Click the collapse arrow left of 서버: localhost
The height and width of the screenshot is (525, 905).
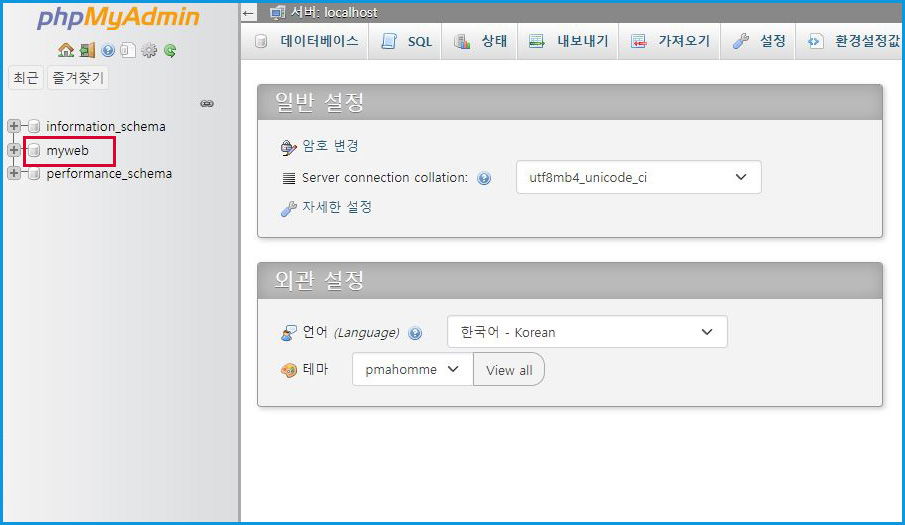(x=249, y=13)
